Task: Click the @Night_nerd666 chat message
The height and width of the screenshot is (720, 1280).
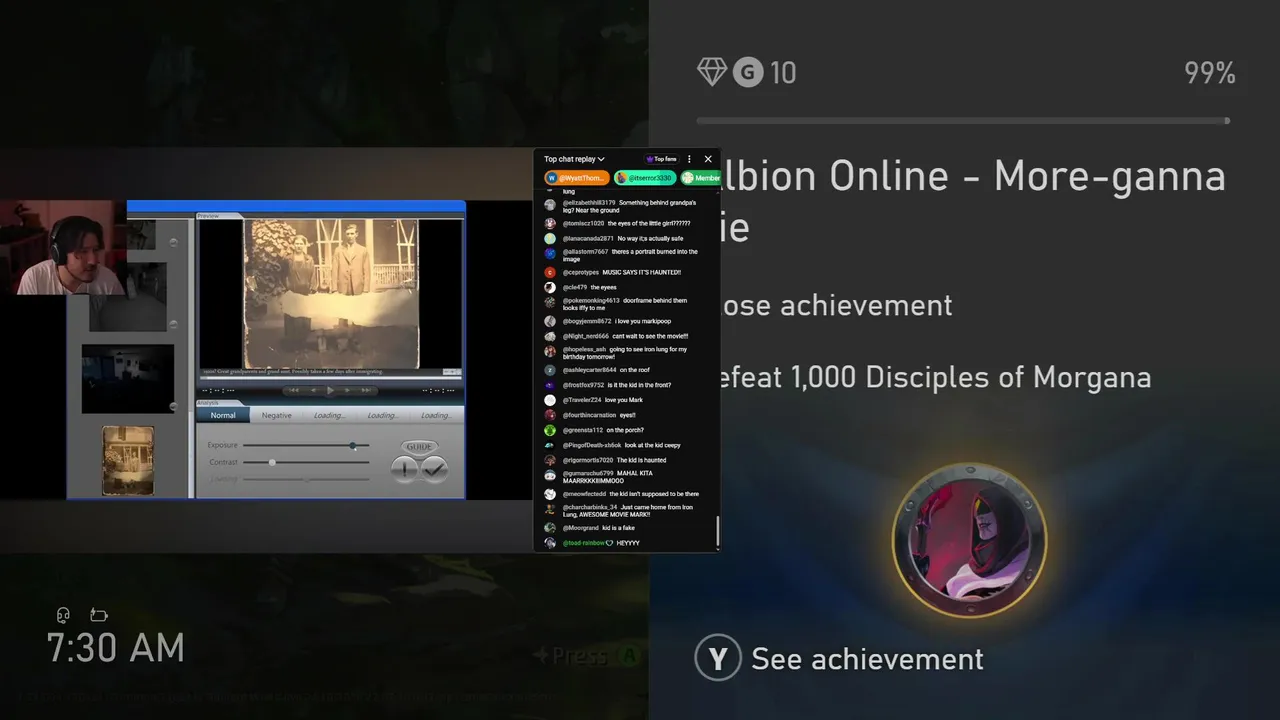Action: click(625, 336)
